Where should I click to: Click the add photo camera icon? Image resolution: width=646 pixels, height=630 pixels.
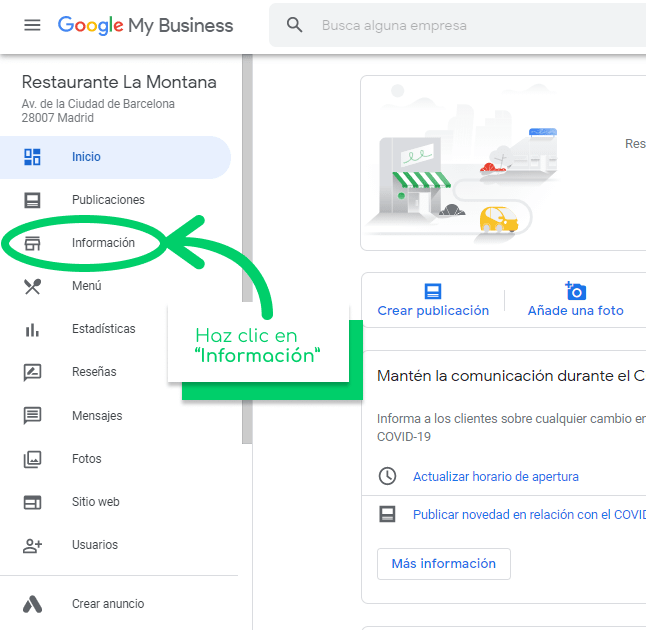[x=576, y=291]
